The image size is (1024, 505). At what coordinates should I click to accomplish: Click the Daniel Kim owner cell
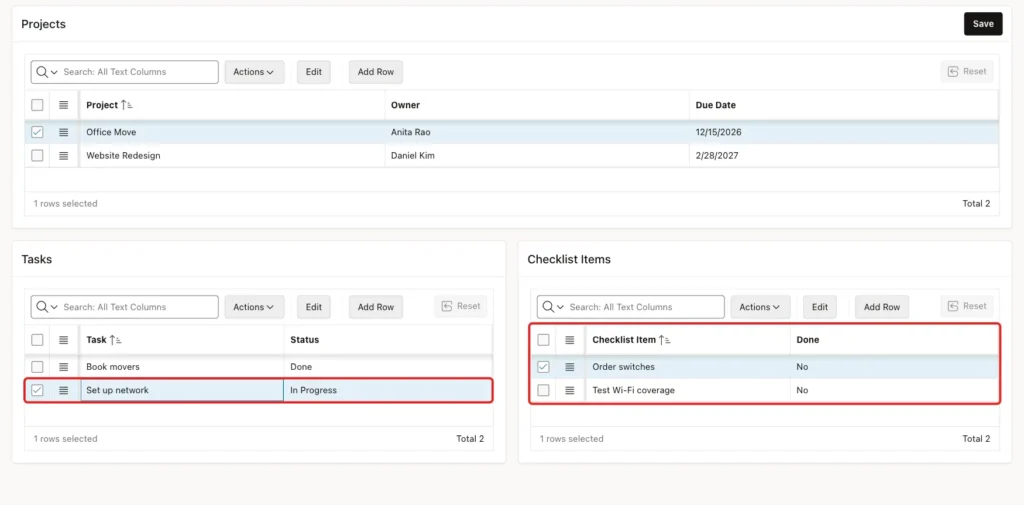[x=537, y=155]
